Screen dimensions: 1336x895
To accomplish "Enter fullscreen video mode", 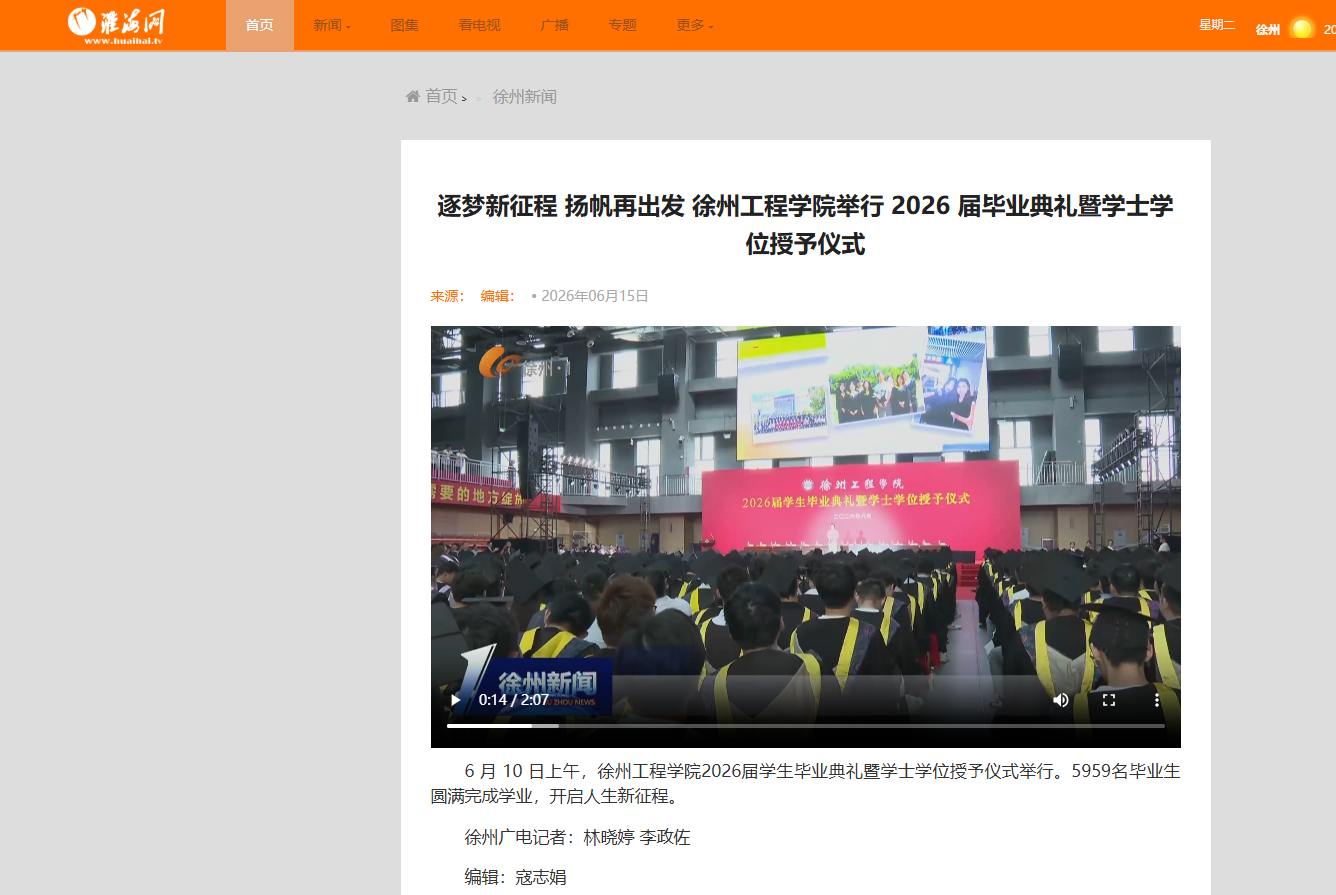I will tap(1108, 700).
